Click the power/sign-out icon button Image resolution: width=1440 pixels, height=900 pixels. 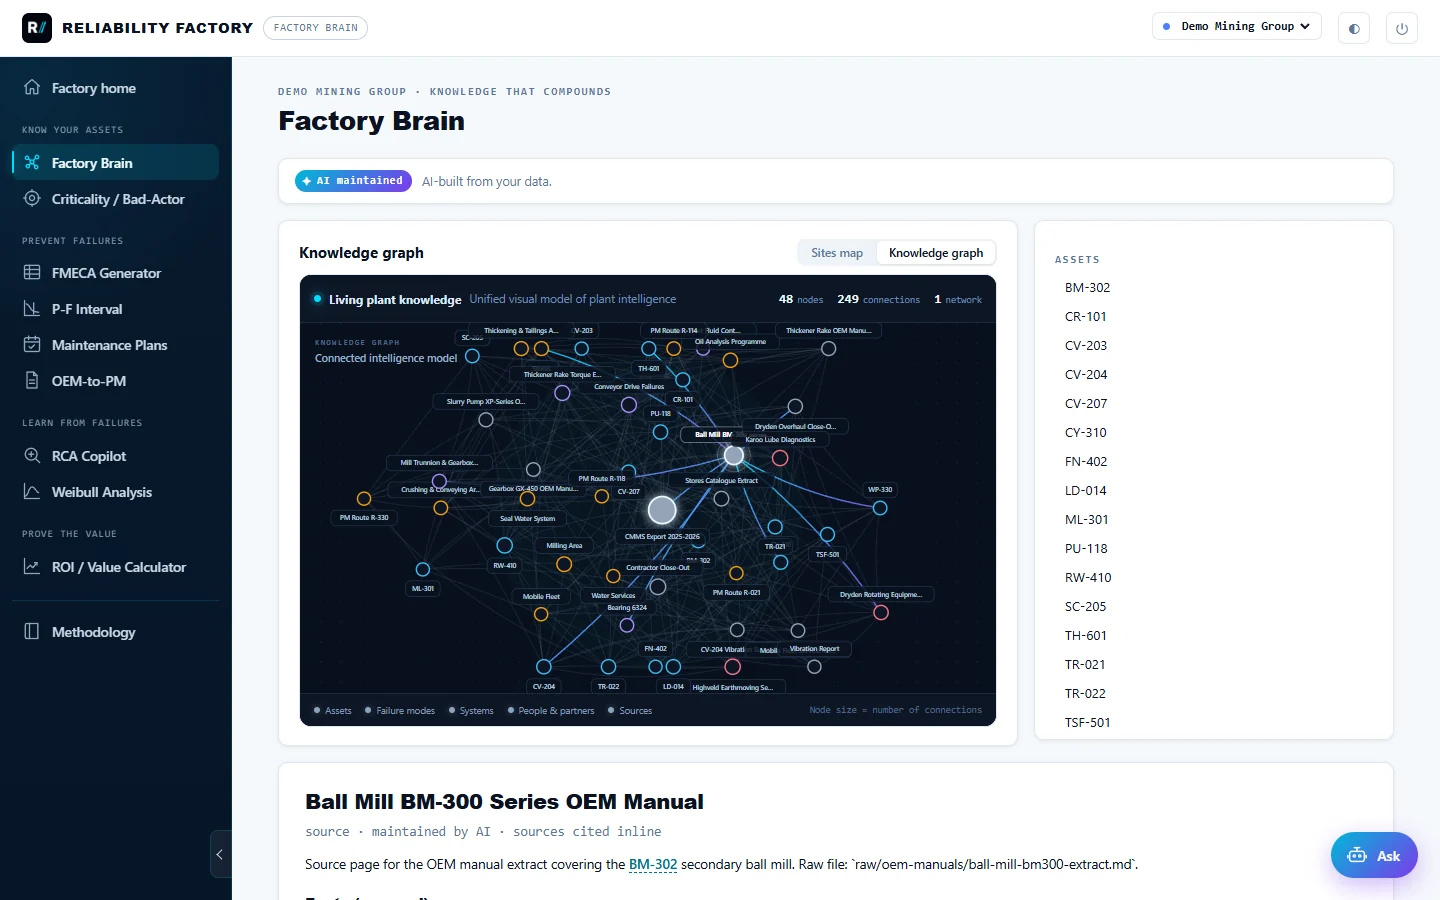[1402, 28]
